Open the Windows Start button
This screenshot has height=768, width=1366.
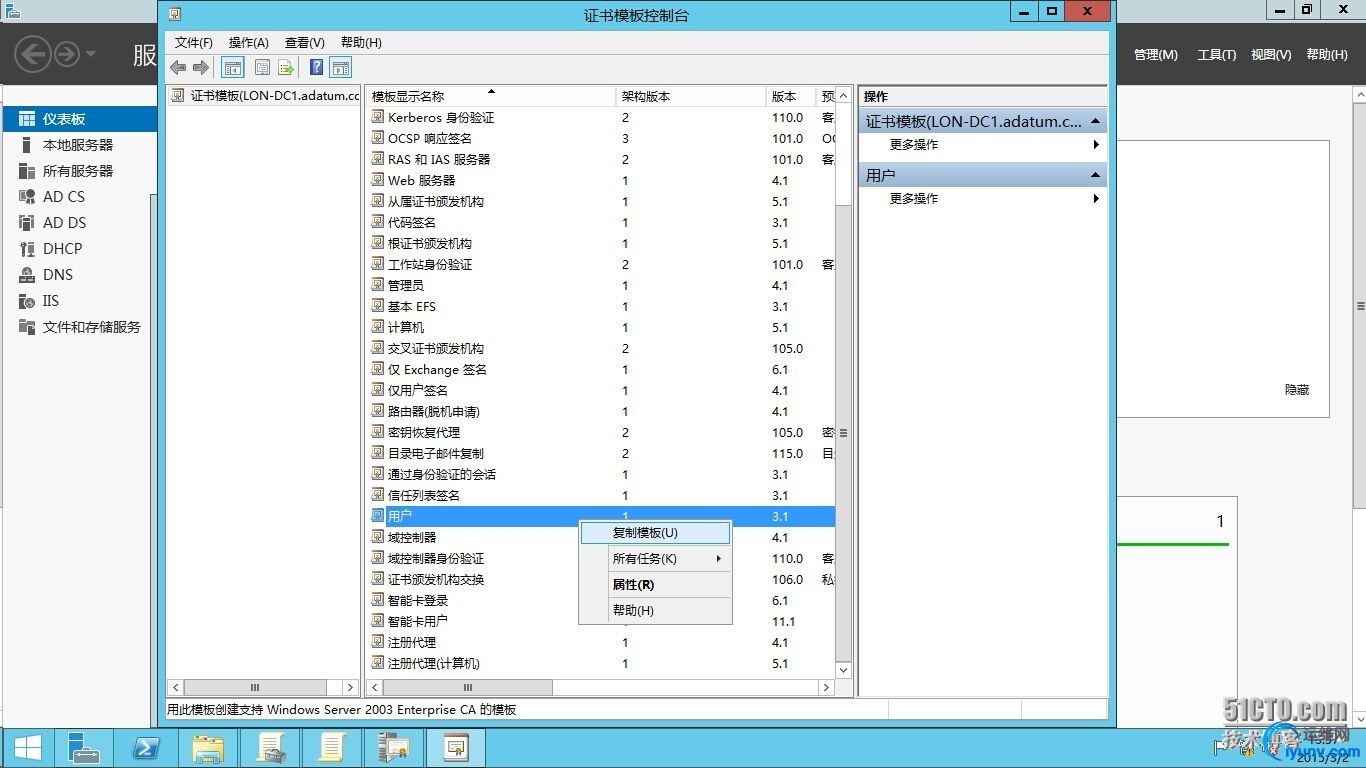[x=28, y=748]
